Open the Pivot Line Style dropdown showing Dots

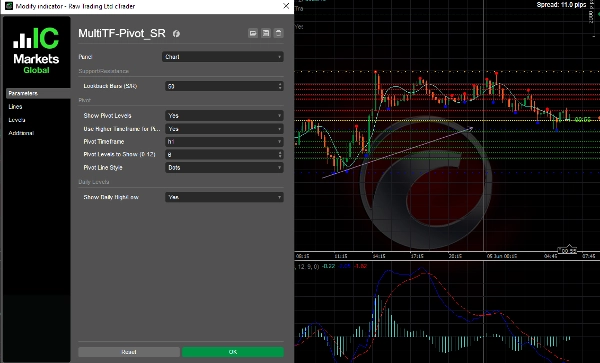tap(224, 168)
